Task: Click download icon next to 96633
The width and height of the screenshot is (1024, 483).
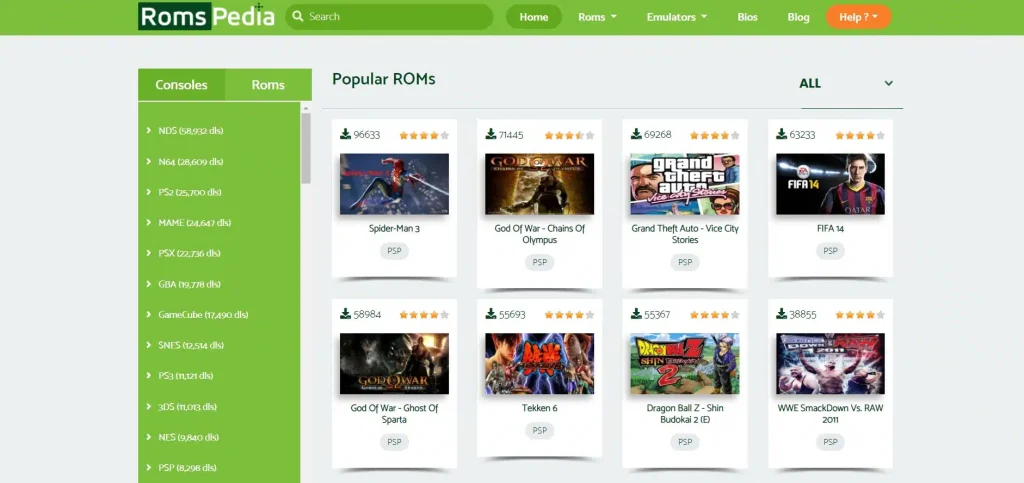Action: 345,134
